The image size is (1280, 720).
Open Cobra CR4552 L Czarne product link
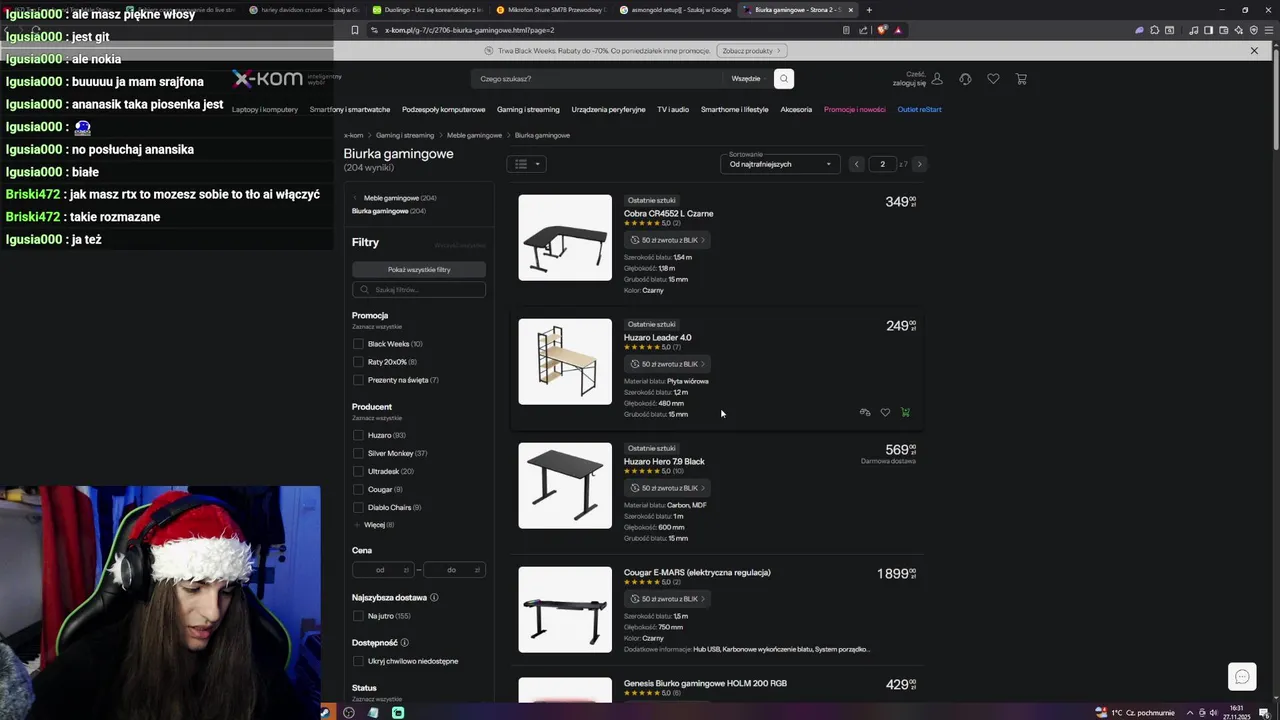tap(668, 213)
